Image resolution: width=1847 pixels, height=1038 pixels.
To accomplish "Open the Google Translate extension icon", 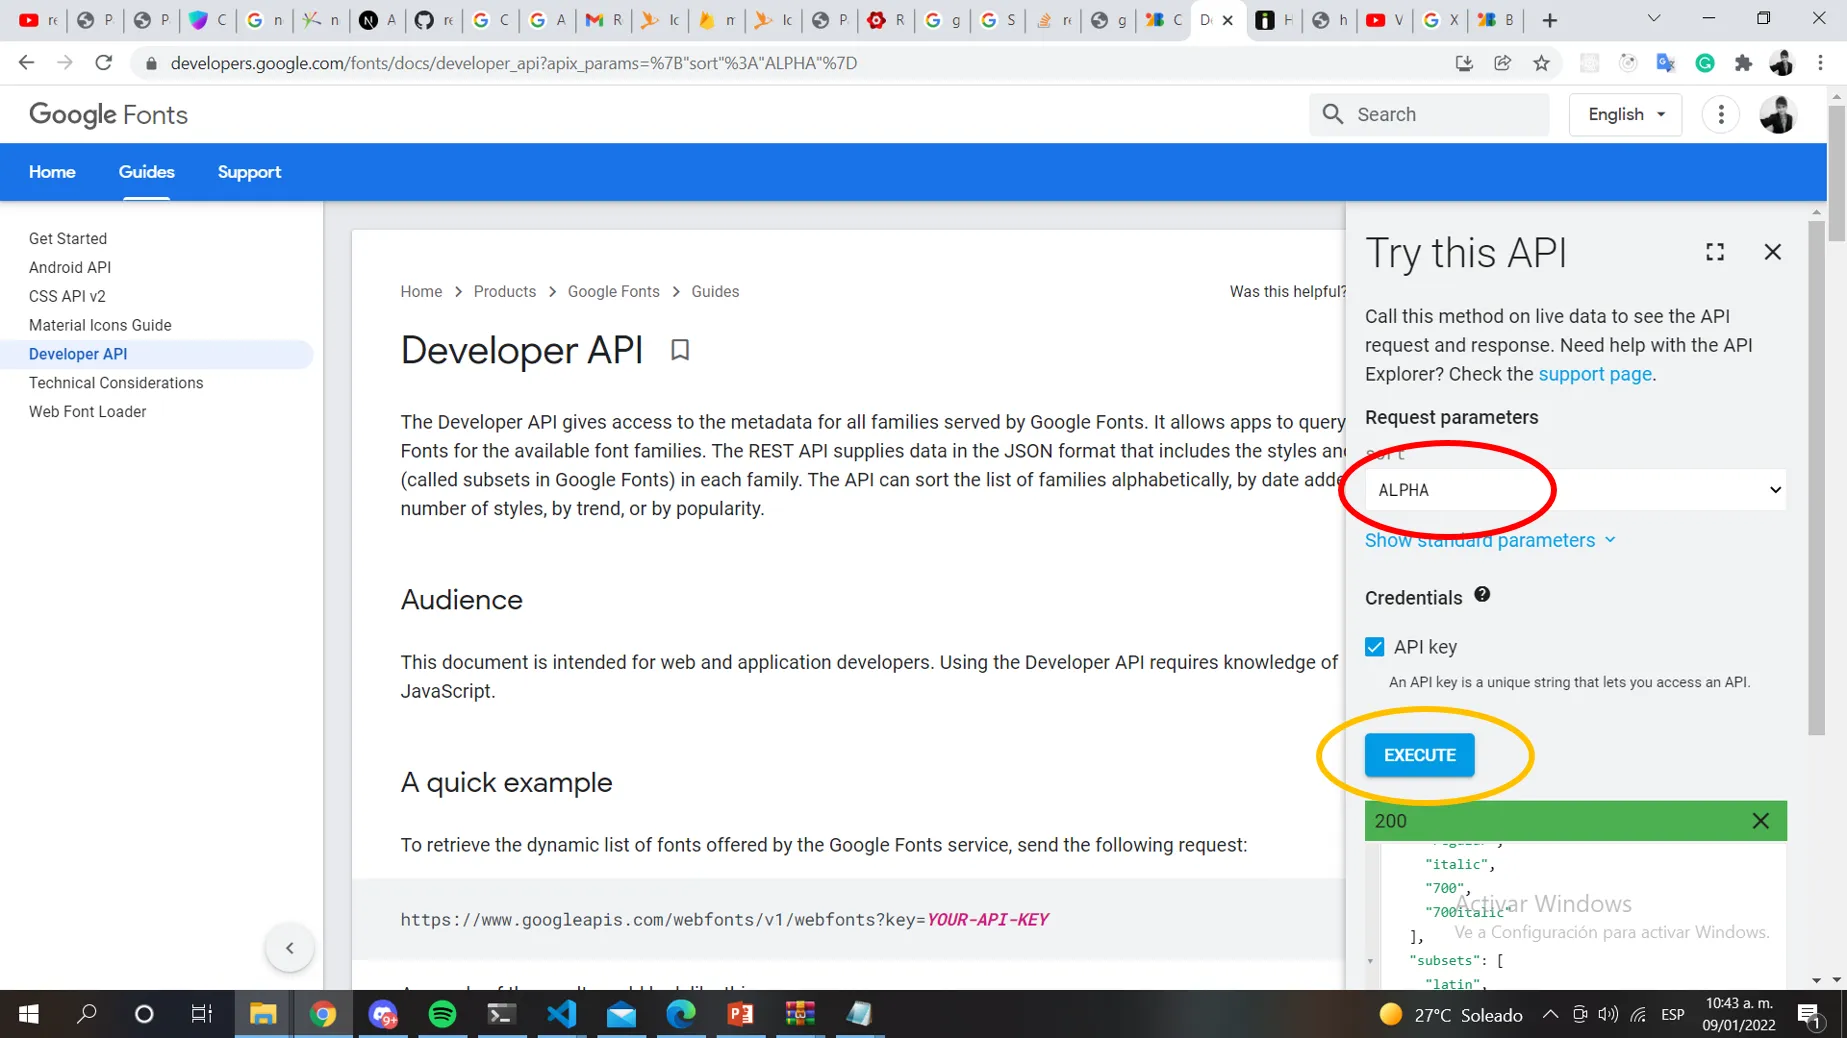I will pyautogui.click(x=1666, y=63).
